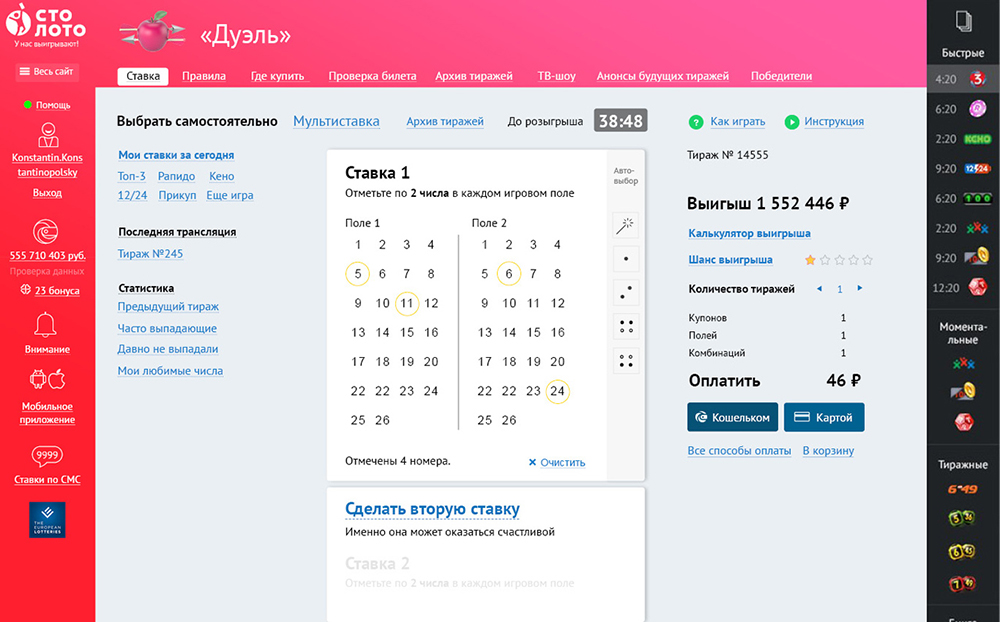Open the Победители tab
Screen dimensions: 1000x622
pyautogui.click(x=781, y=76)
